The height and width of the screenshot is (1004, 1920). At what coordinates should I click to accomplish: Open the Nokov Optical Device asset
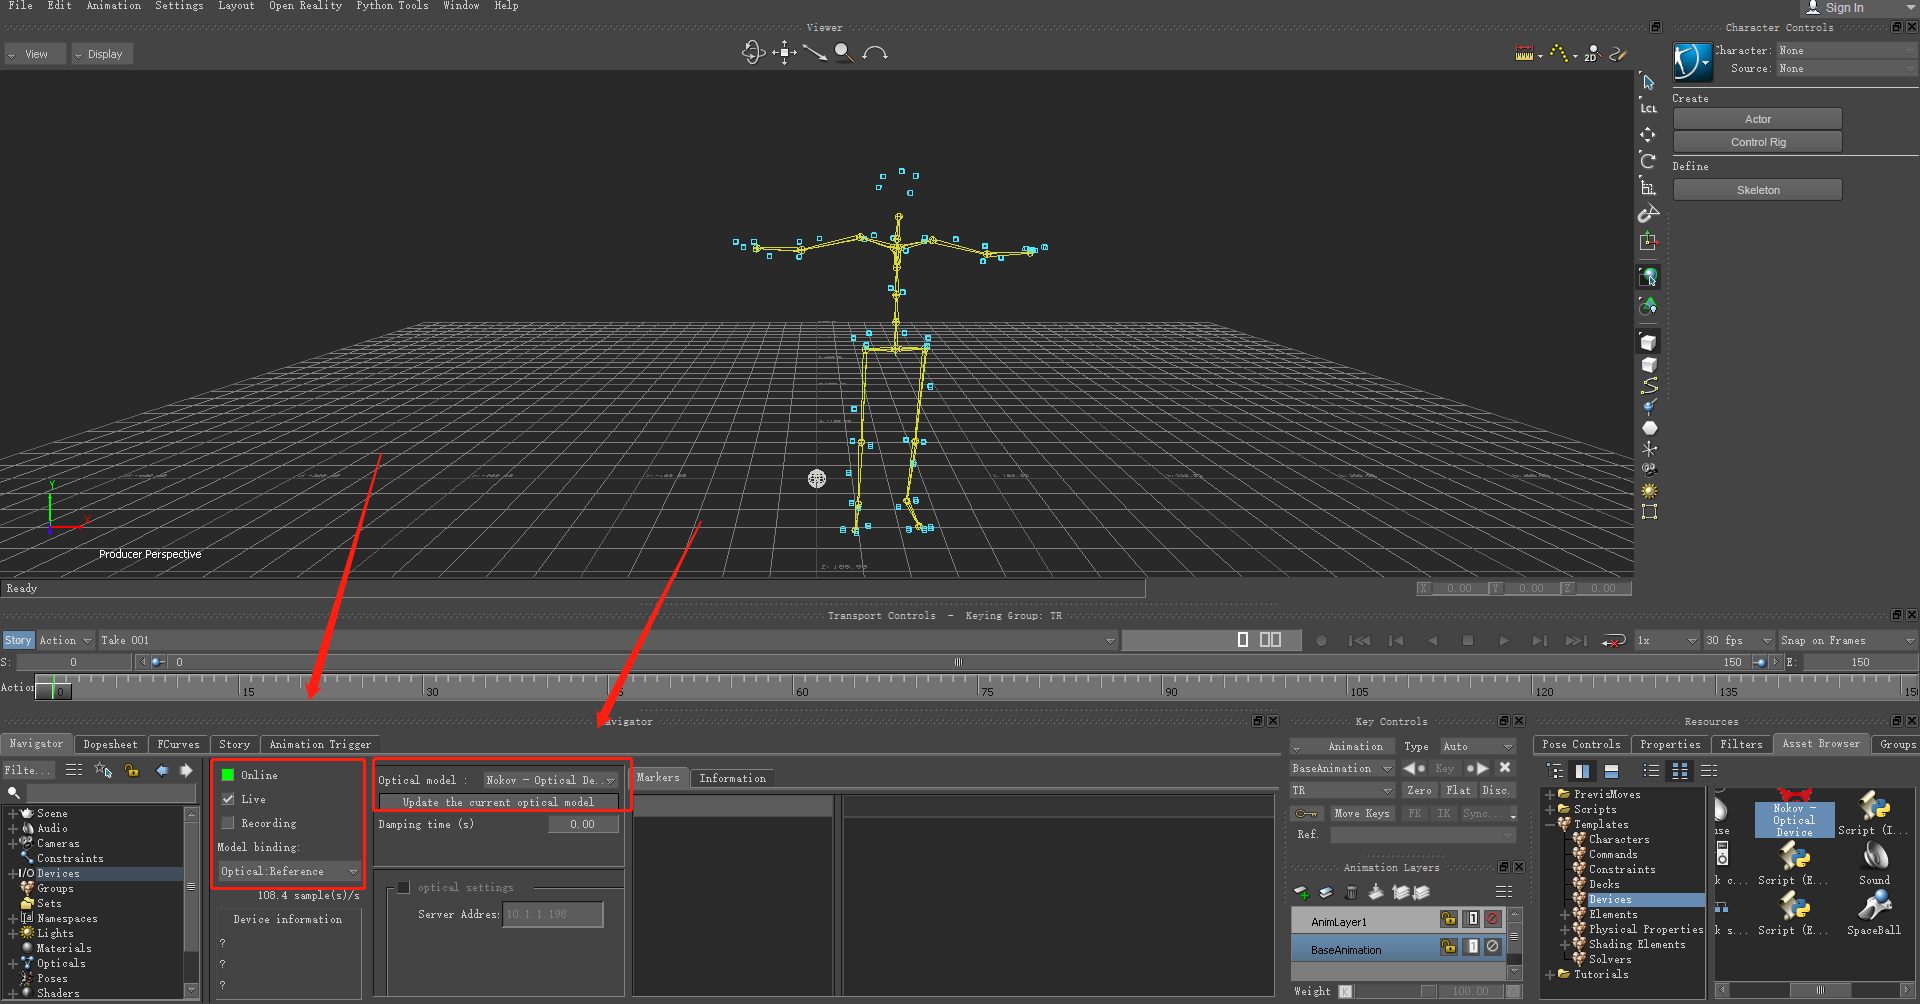[1794, 818]
